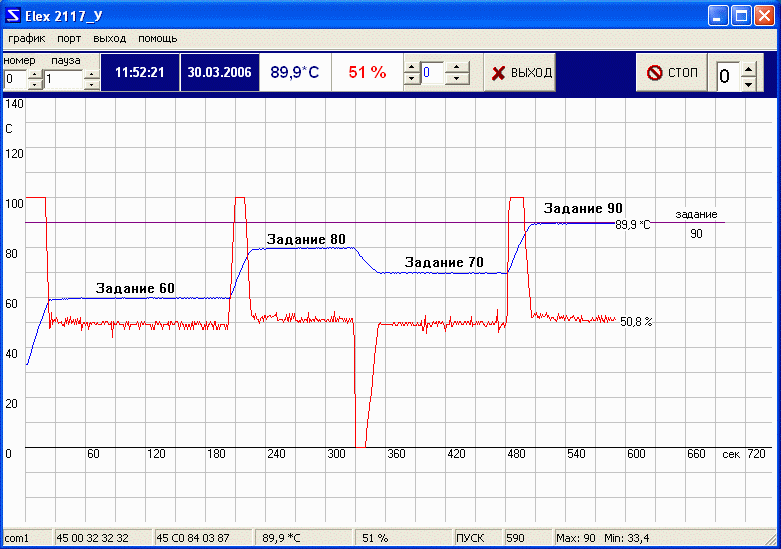Decrease the пауза value with down arrow
This screenshot has height=549, width=781.
click(x=92, y=84)
